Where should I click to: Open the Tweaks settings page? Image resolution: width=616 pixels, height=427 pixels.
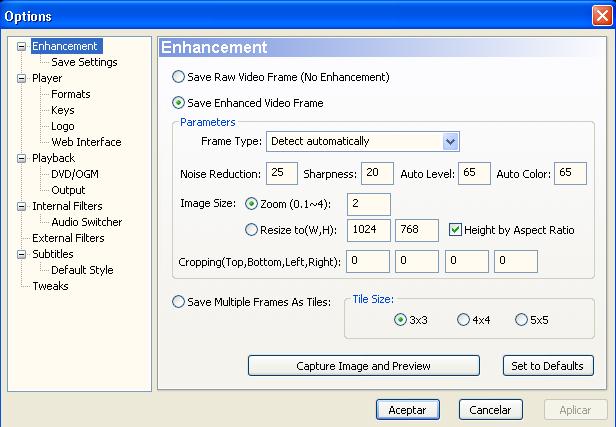click(x=50, y=286)
